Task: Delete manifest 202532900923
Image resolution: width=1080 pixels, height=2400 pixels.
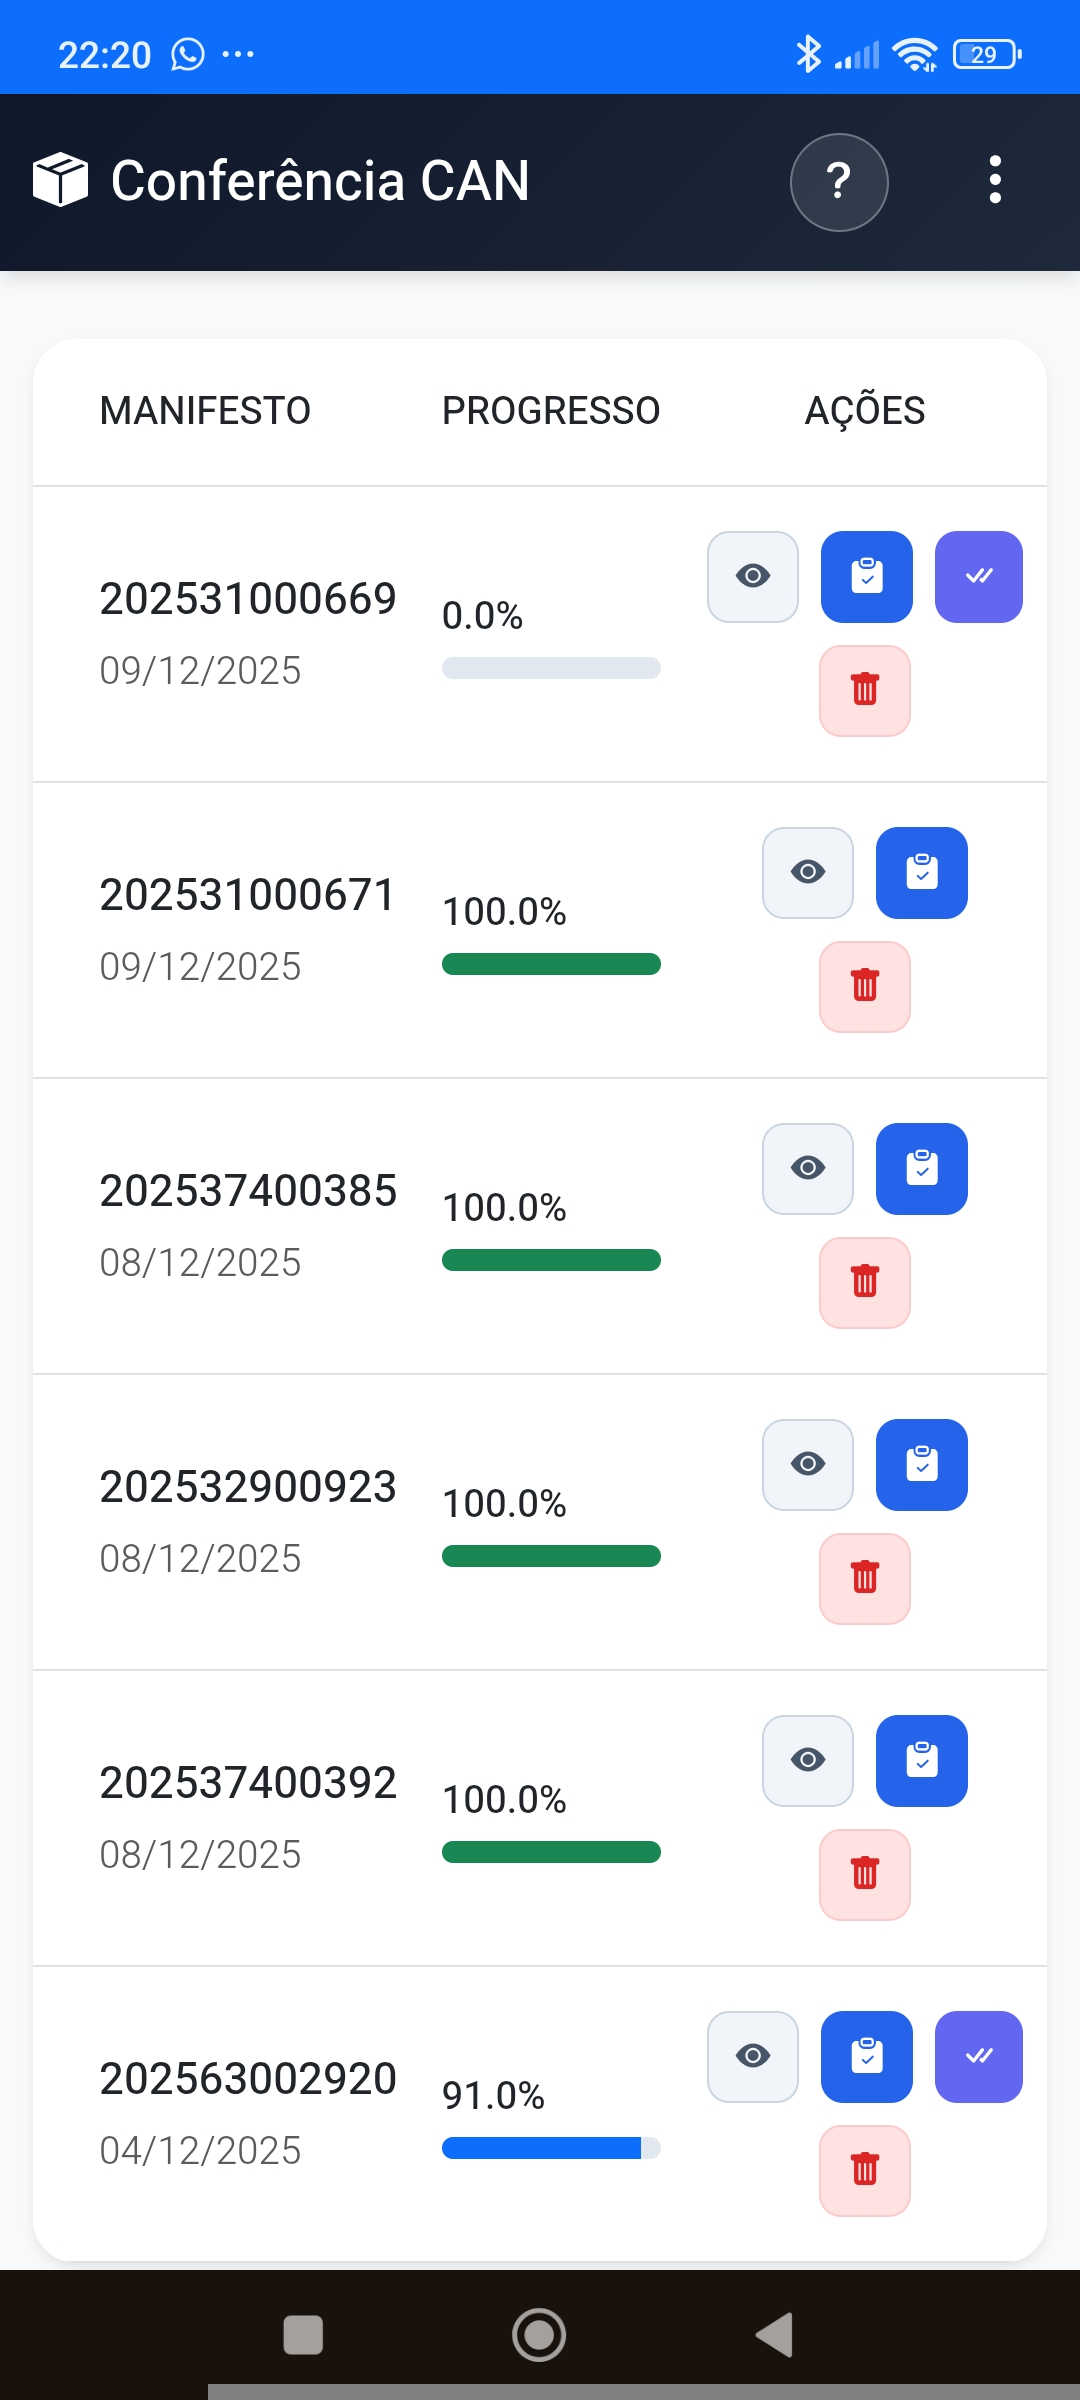Action: point(865,1578)
